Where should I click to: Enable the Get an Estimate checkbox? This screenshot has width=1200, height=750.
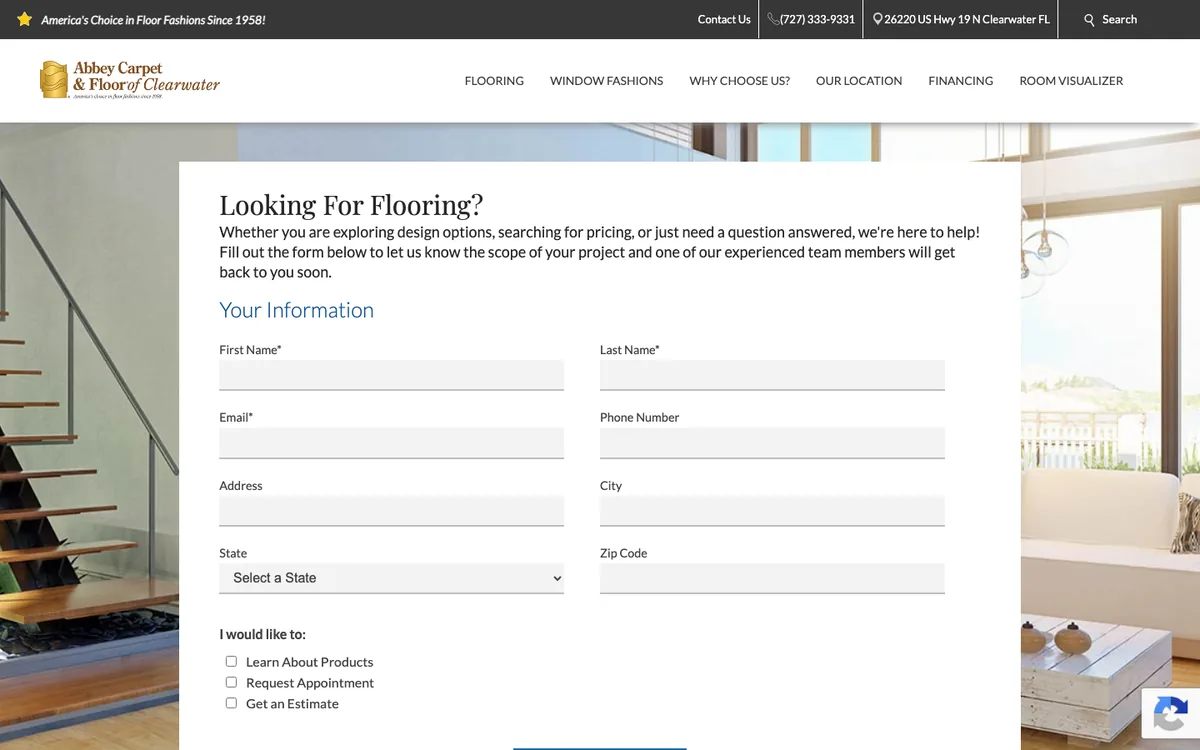[231, 703]
